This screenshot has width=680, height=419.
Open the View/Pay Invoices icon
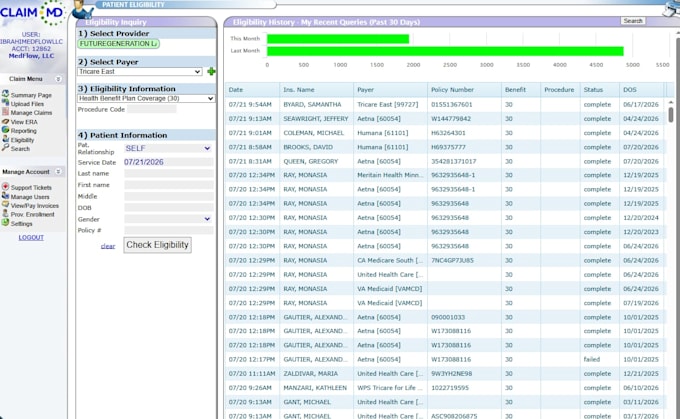coord(5,204)
